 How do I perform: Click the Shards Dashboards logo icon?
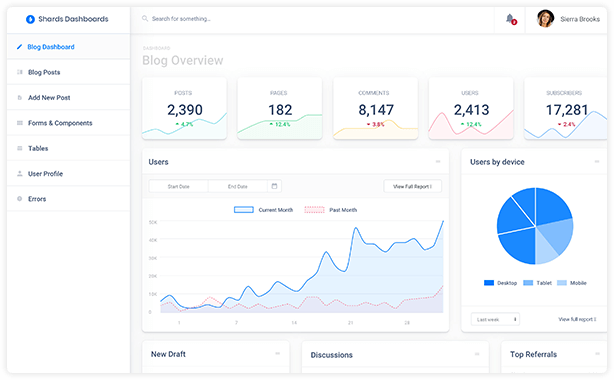click(30, 19)
